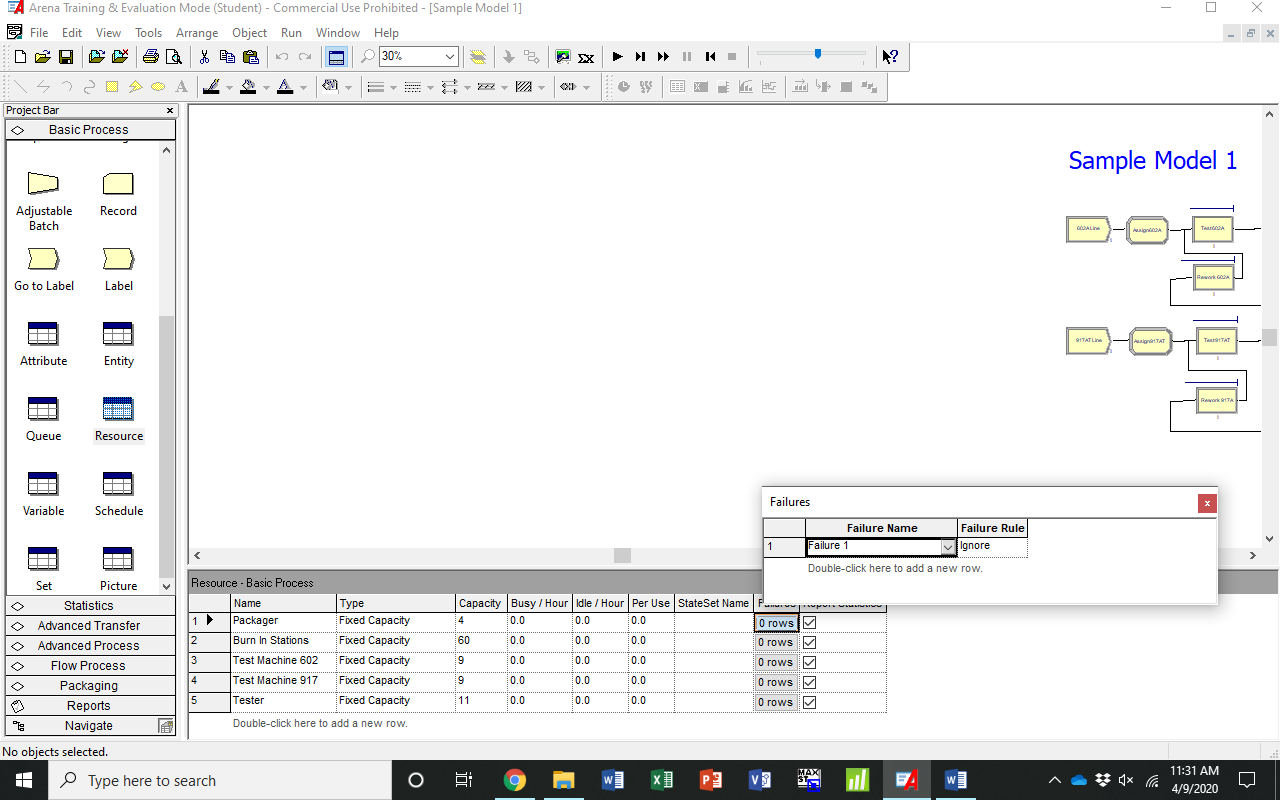The image size is (1280, 800).
Task: Open the line color dropdown arrow
Action: [229, 87]
